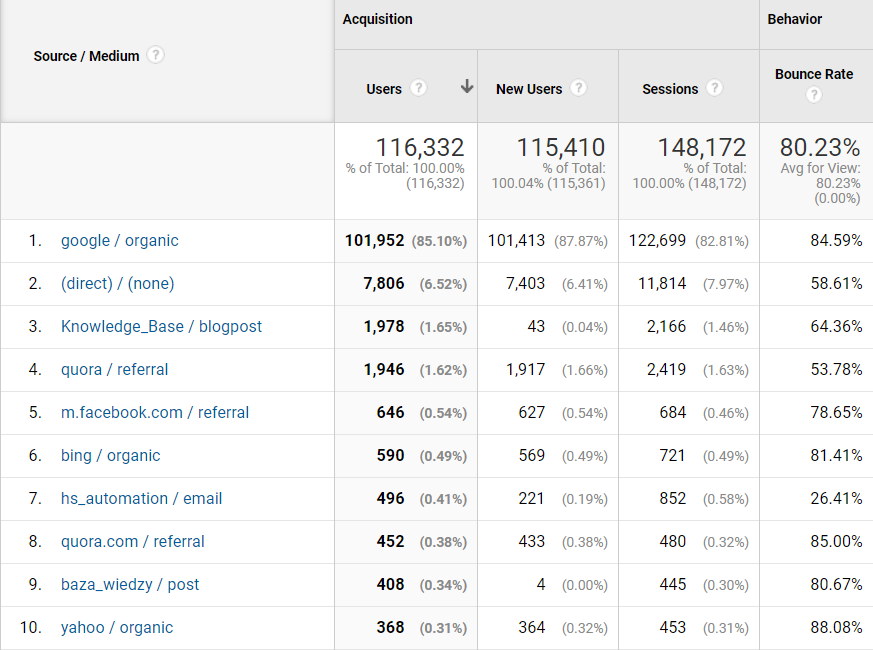Viewport: 873px width, 650px height.
Task: Click the Users column help icon
Action: tap(418, 88)
